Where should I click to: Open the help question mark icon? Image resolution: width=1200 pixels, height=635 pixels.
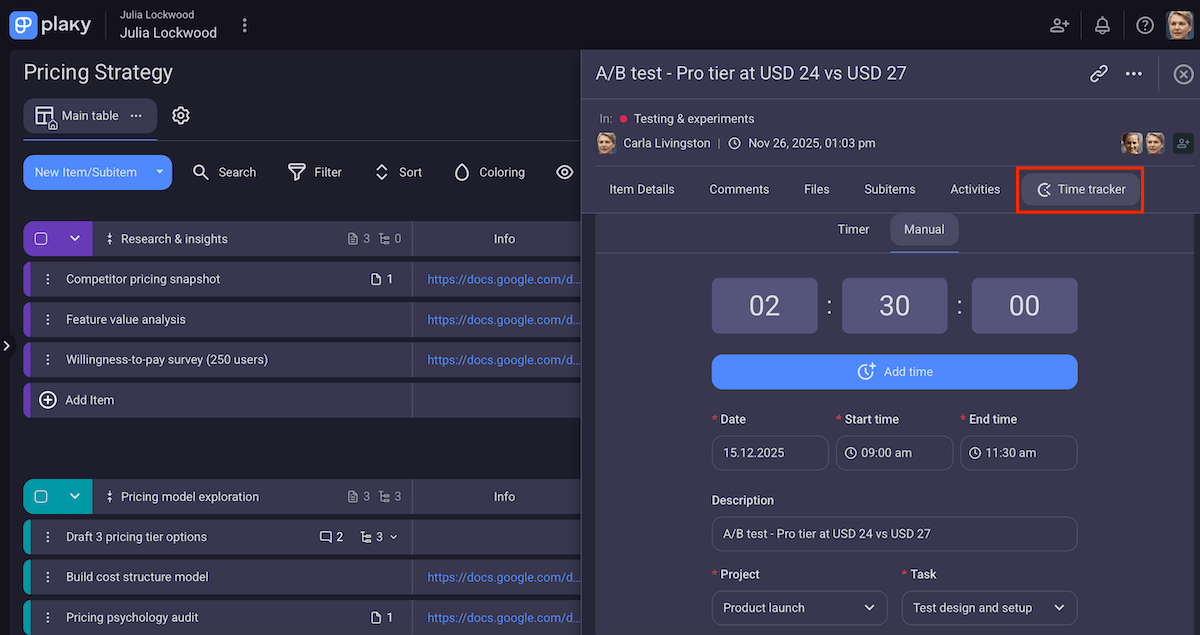coord(1145,26)
